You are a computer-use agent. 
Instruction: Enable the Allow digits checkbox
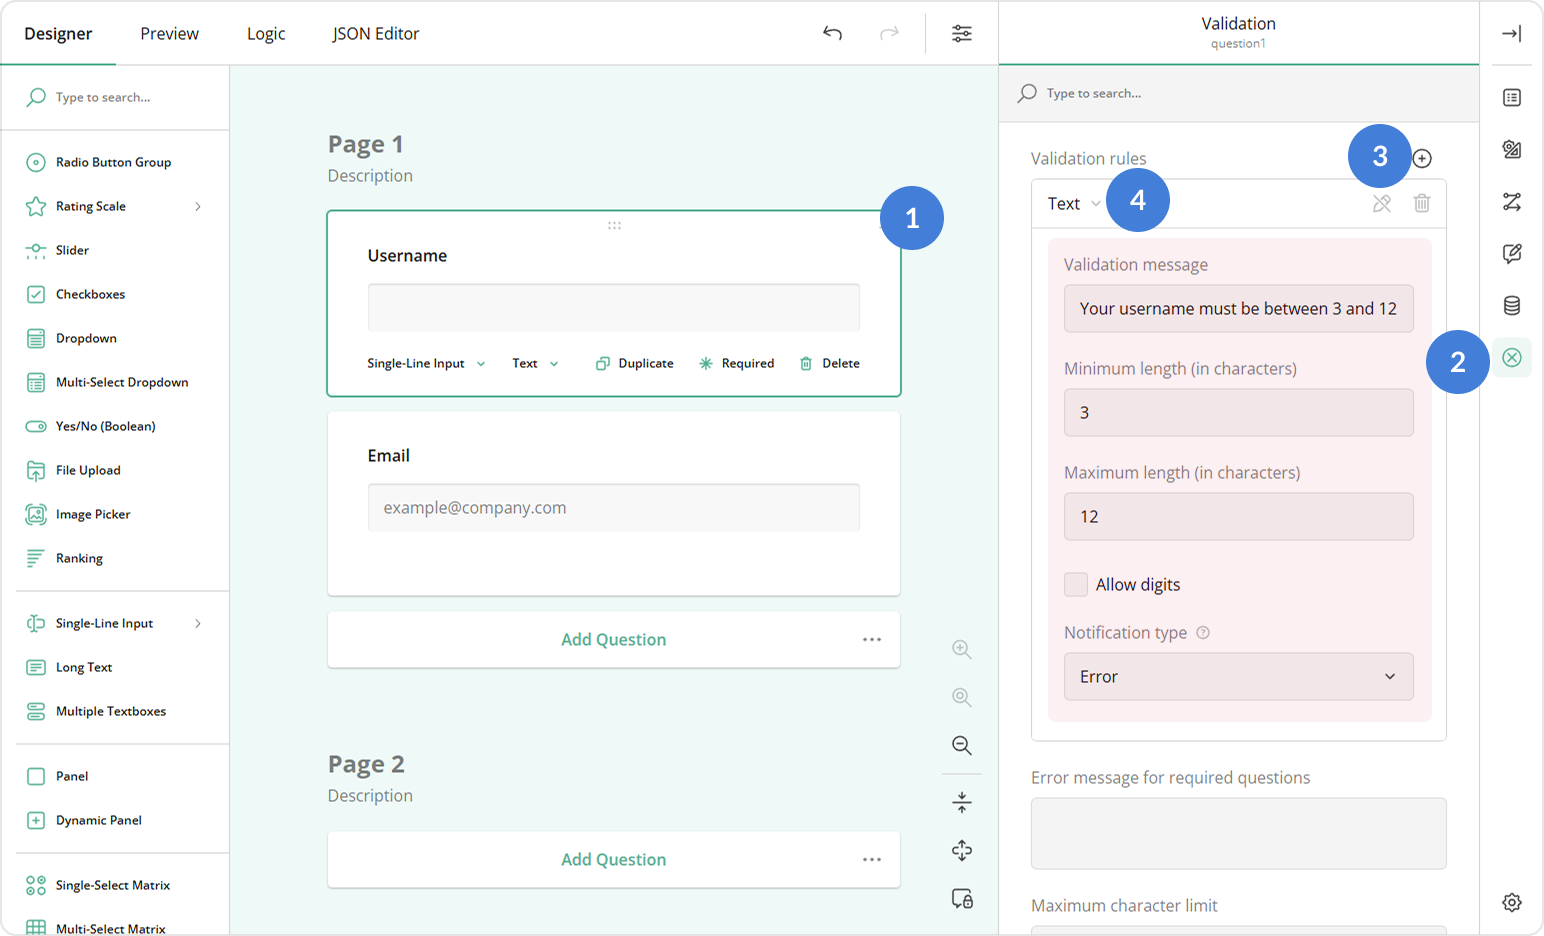click(x=1075, y=584)
